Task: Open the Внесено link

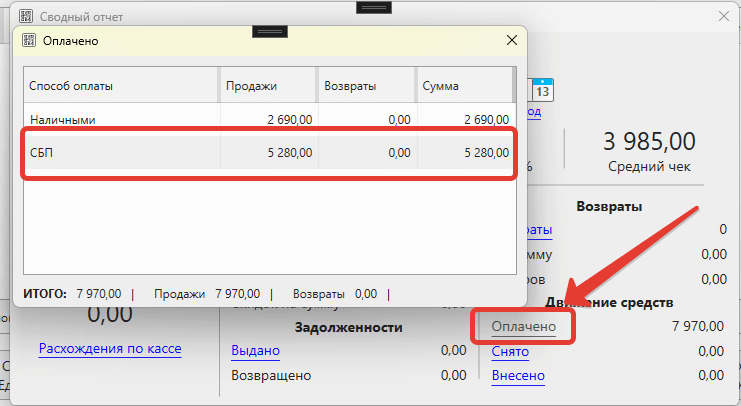Action: coord(517,376)
